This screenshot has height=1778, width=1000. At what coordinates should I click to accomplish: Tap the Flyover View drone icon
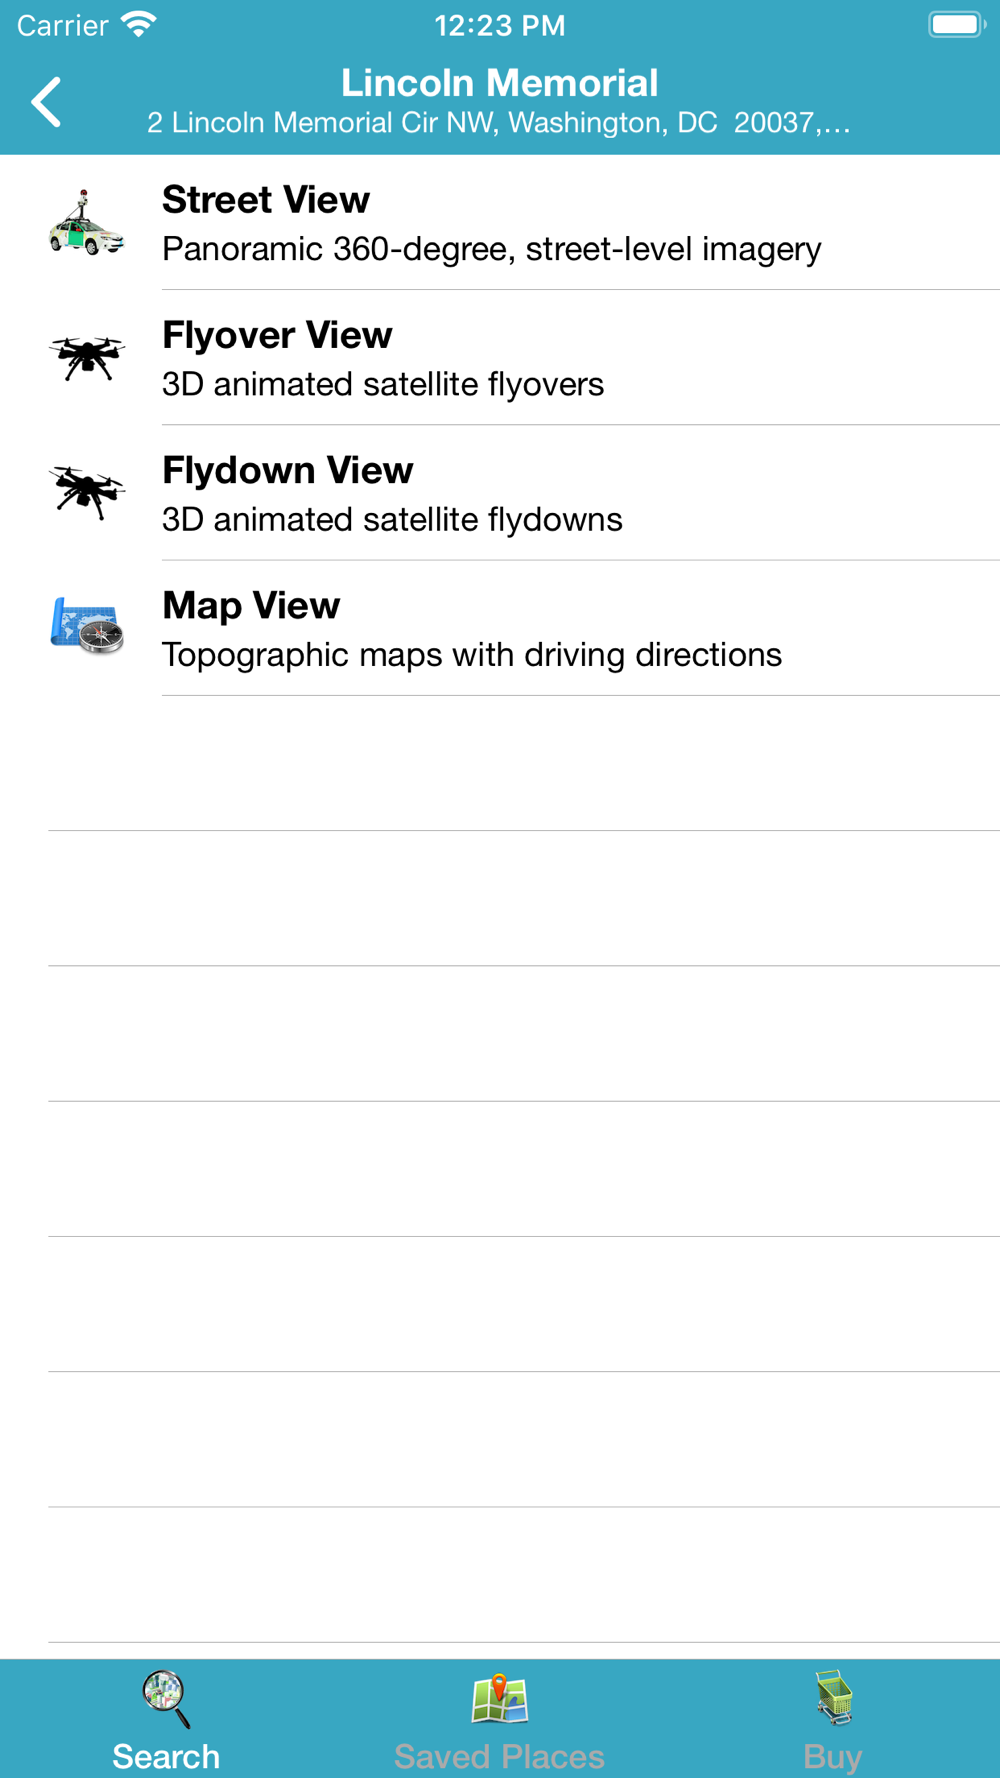point(87,357)
